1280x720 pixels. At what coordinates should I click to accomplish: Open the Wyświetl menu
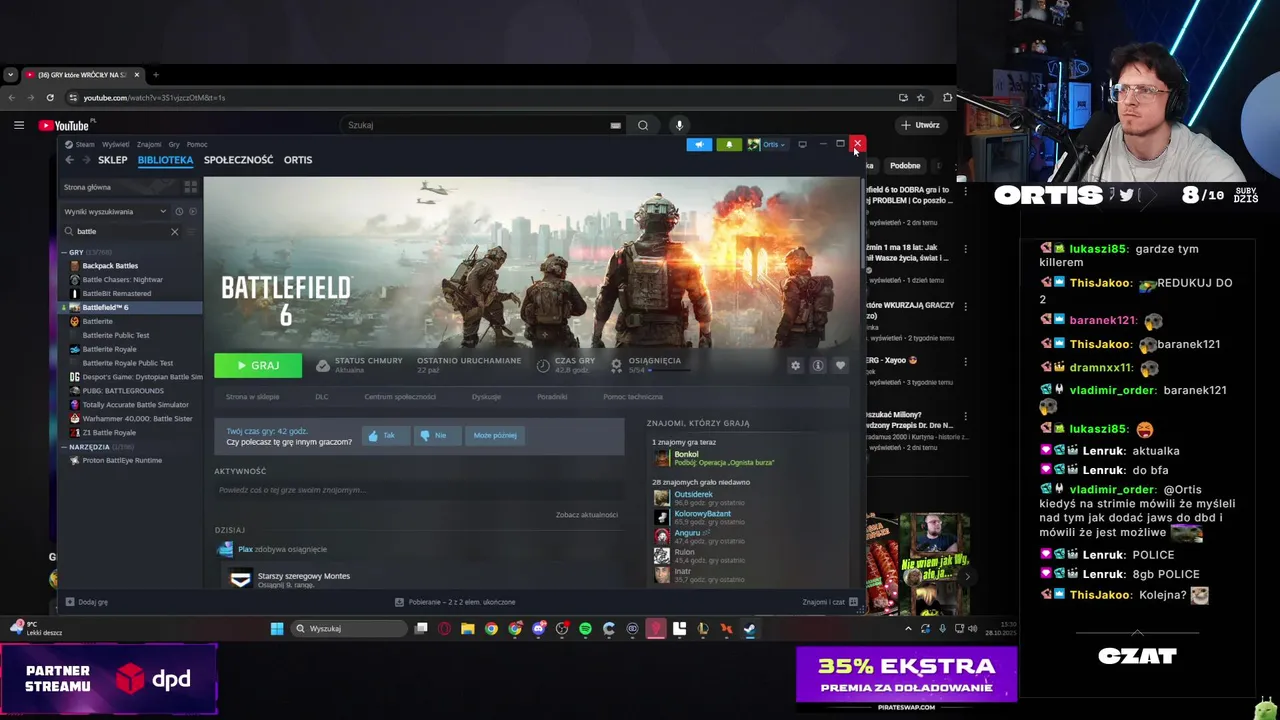pyautogui.click(x=115, y=144)
